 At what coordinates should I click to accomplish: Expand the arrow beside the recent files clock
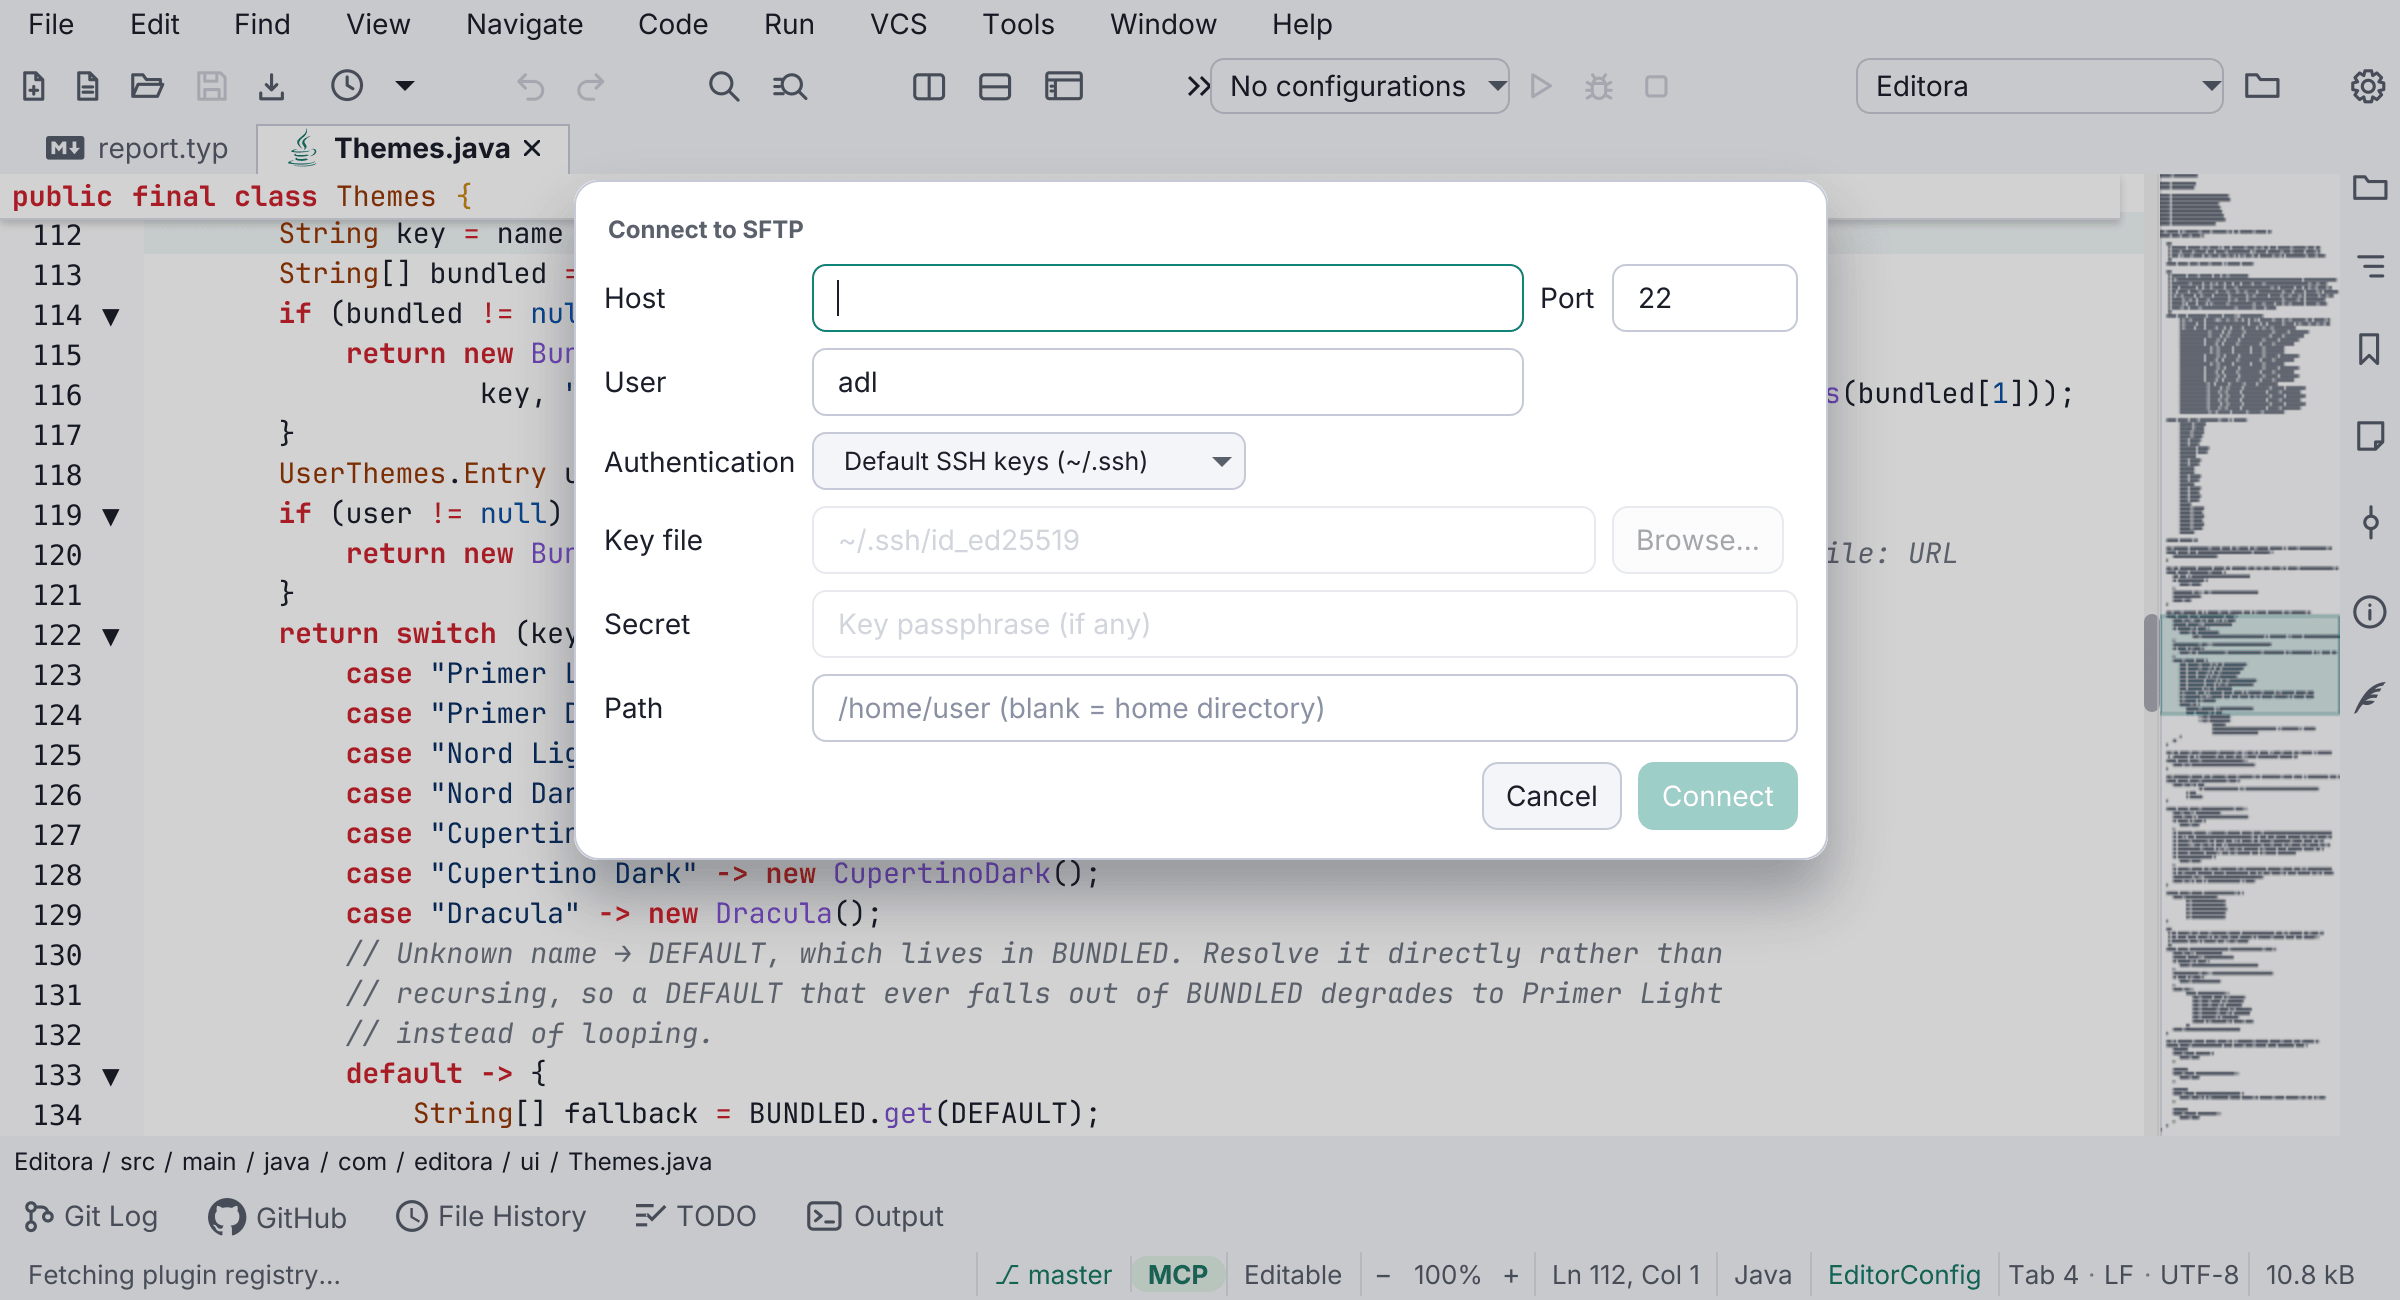[405, 86]
